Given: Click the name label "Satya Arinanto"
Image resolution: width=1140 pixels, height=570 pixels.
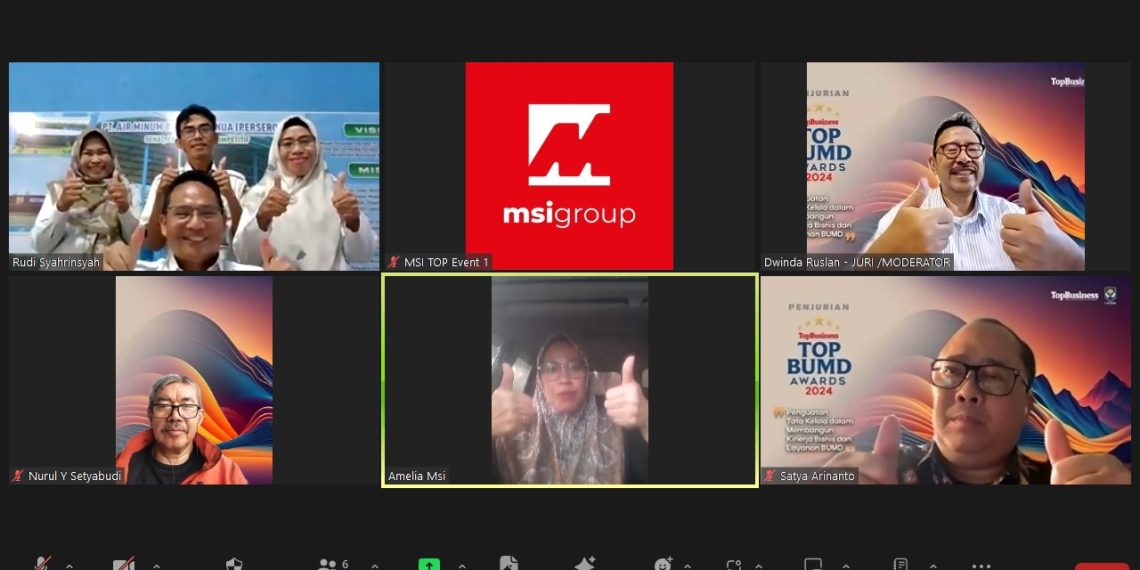Looking at the screenshot, I should 817,476.
